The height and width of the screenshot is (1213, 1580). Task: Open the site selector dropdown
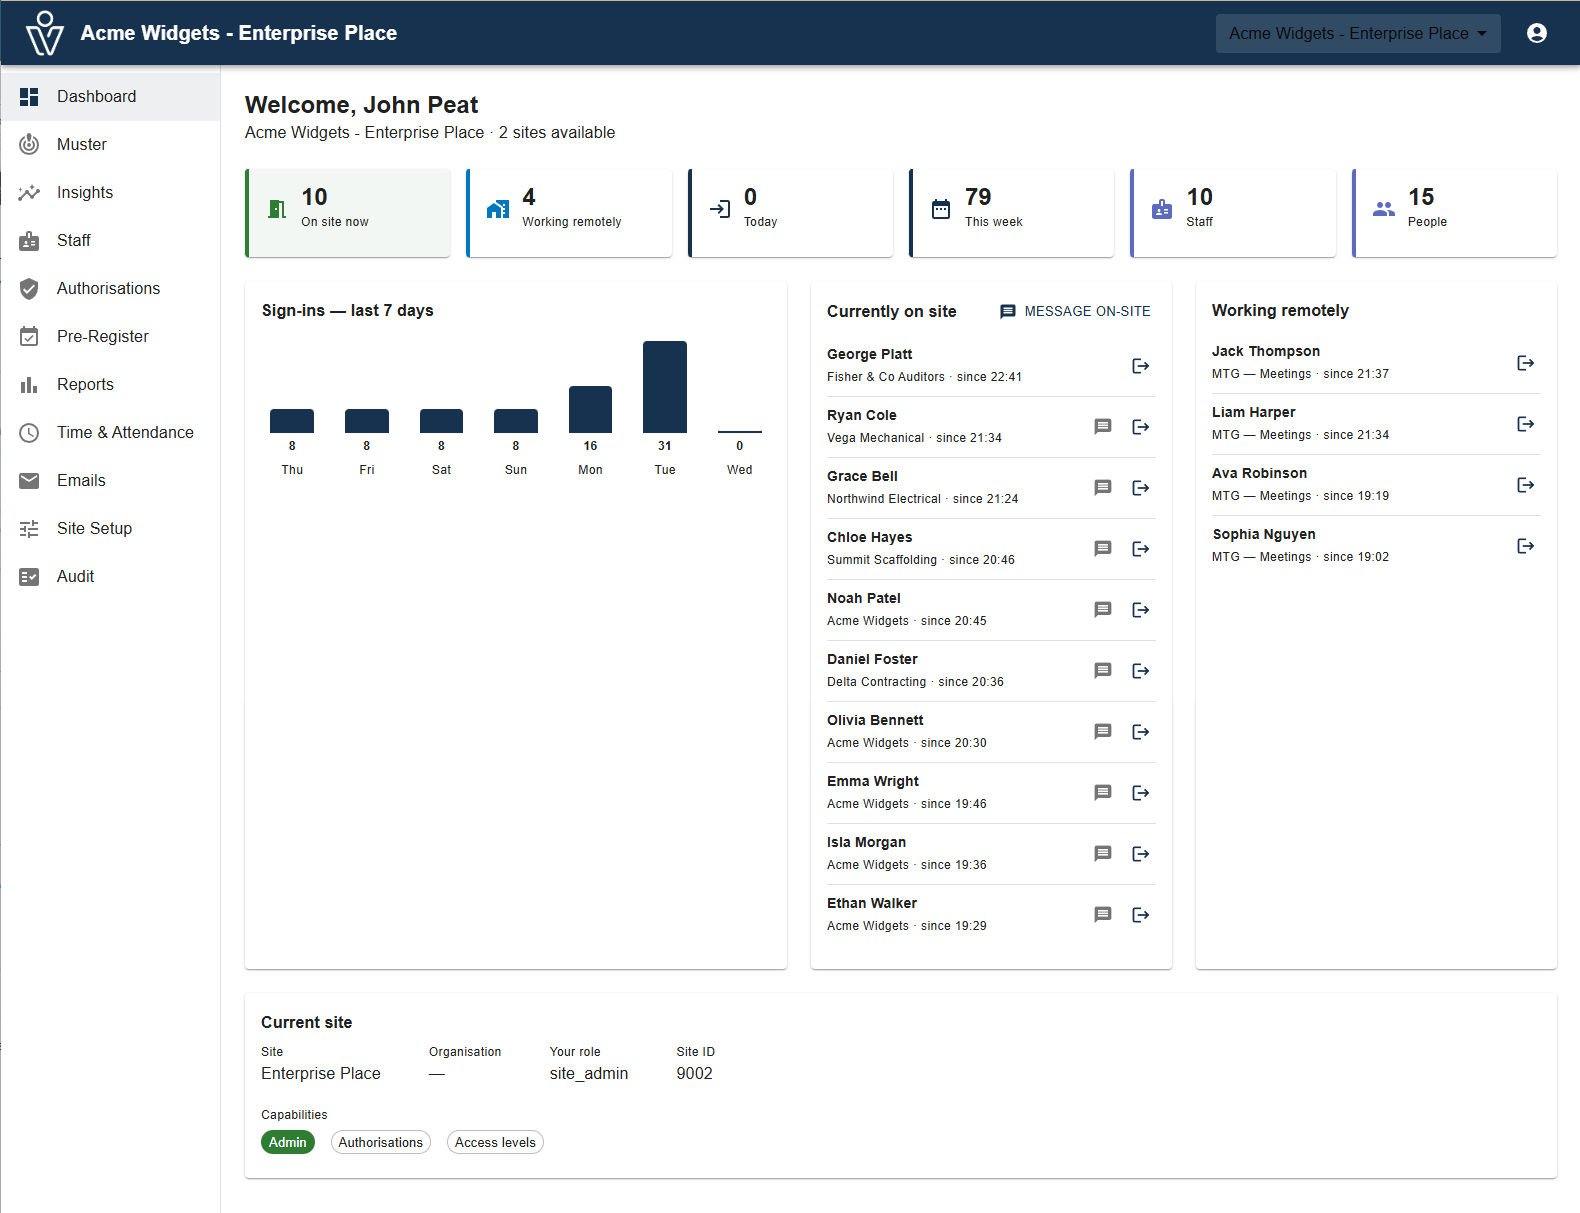(x=1358, y=33)
